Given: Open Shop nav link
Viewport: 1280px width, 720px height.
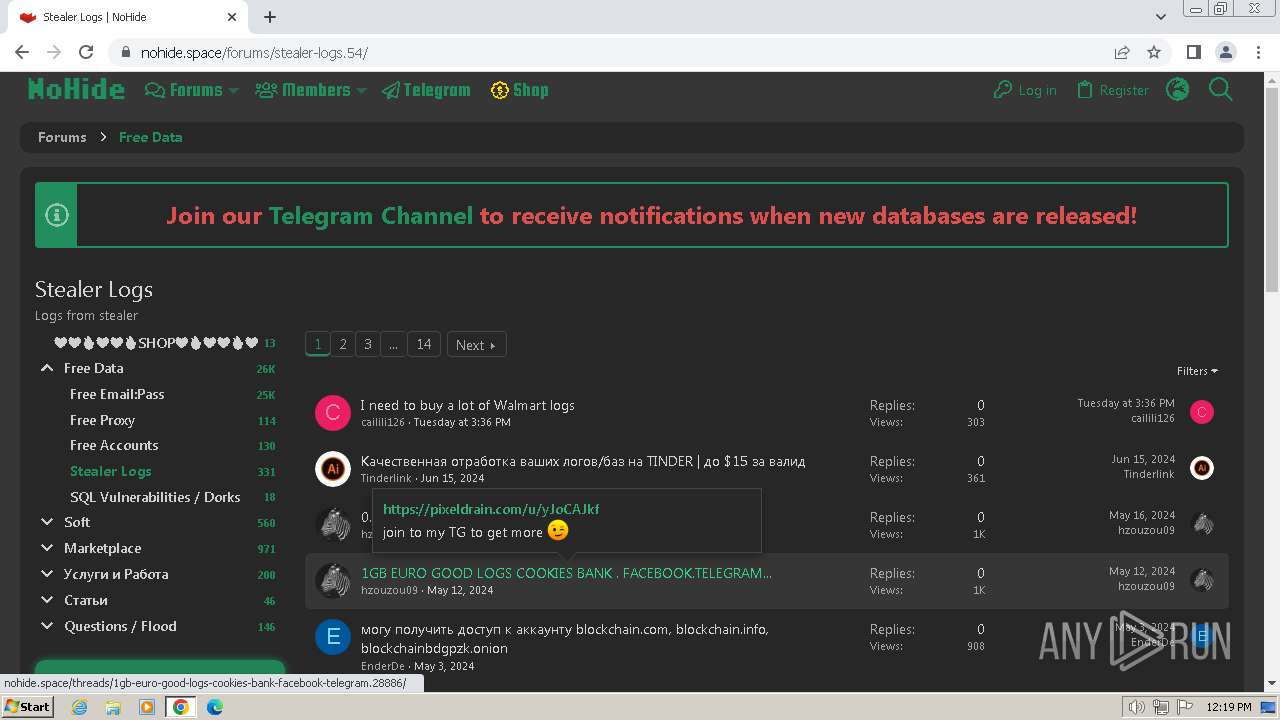Looking at the screenshot, I should [519, 90].
